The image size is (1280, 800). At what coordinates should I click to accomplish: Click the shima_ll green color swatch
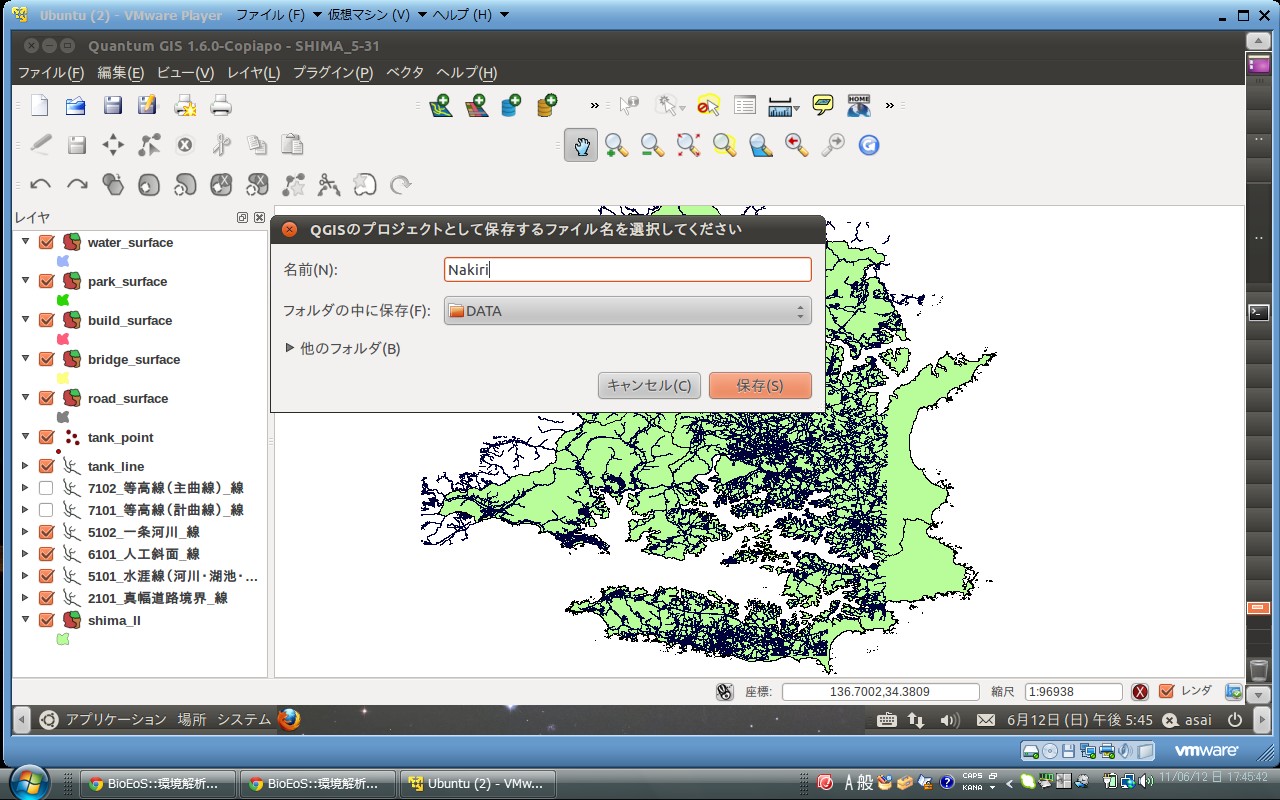[x=63, y=638]
